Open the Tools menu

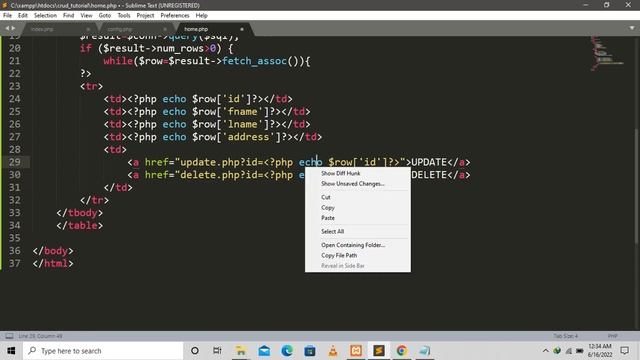tap(124, 16)
